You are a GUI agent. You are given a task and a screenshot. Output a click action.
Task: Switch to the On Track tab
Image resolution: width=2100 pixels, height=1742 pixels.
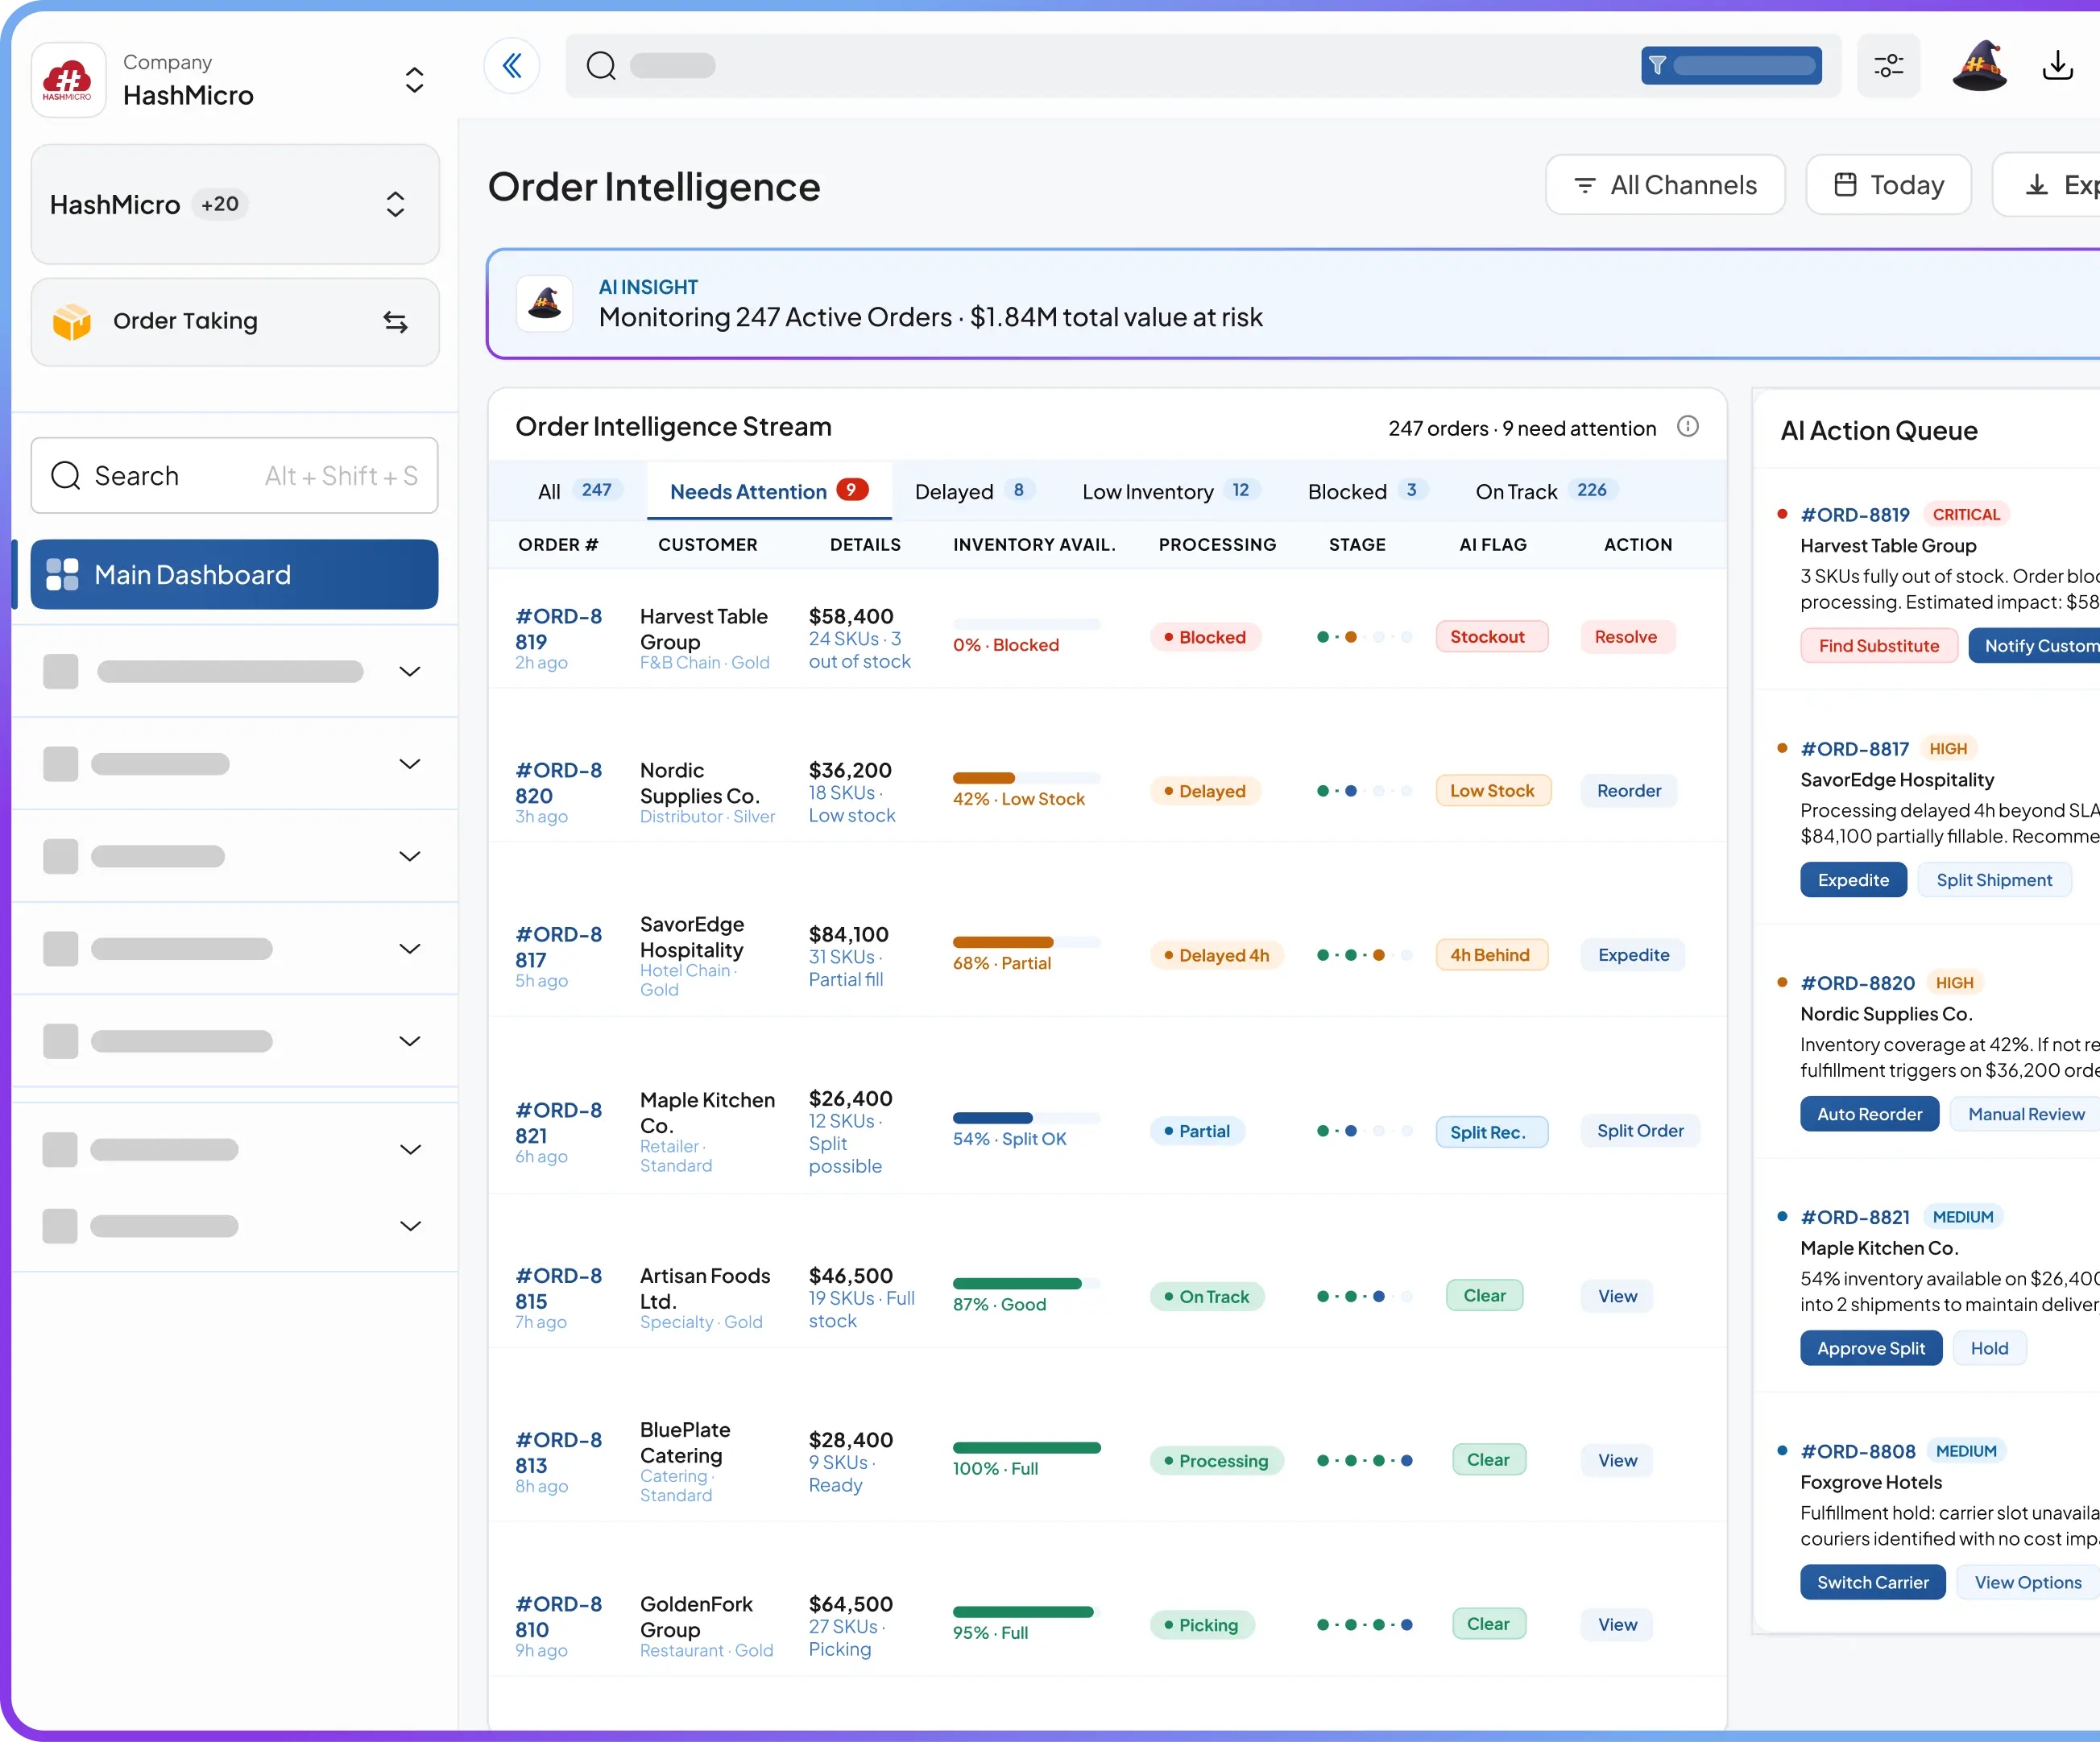coord(1545,491)
